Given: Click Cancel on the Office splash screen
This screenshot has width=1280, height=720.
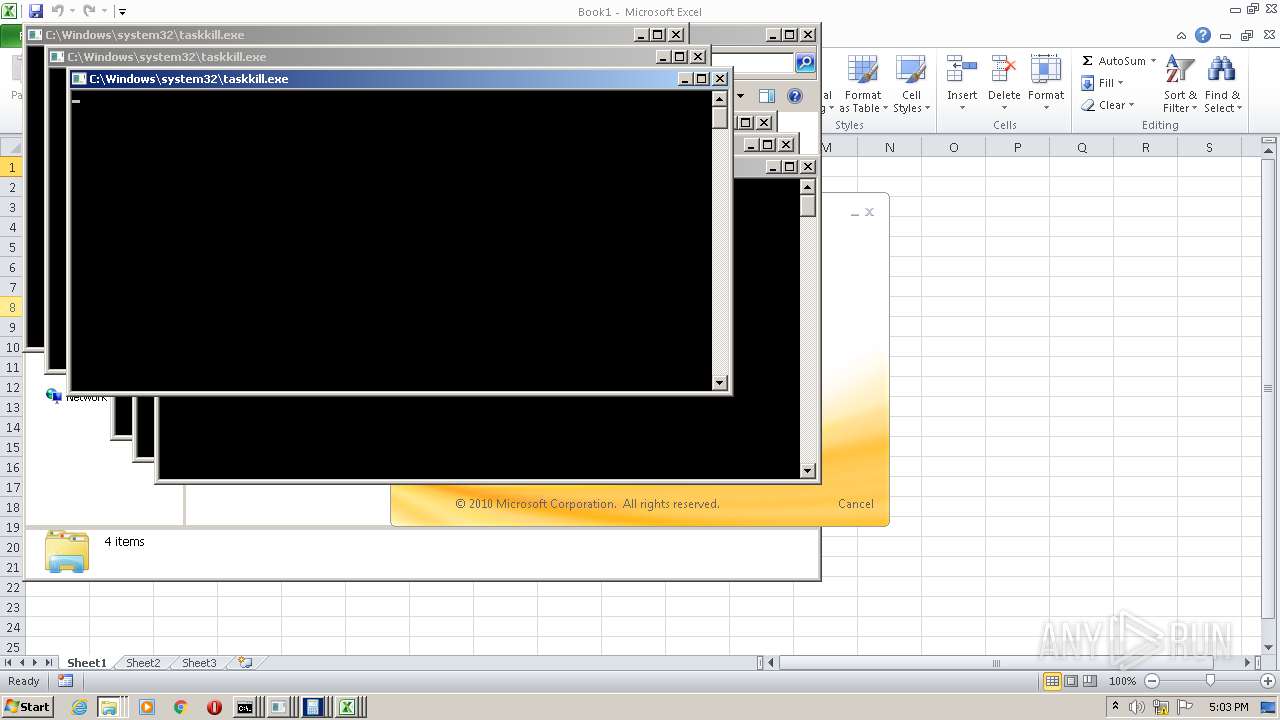Looking at the screenshot, I should click(x=856, y=504).
